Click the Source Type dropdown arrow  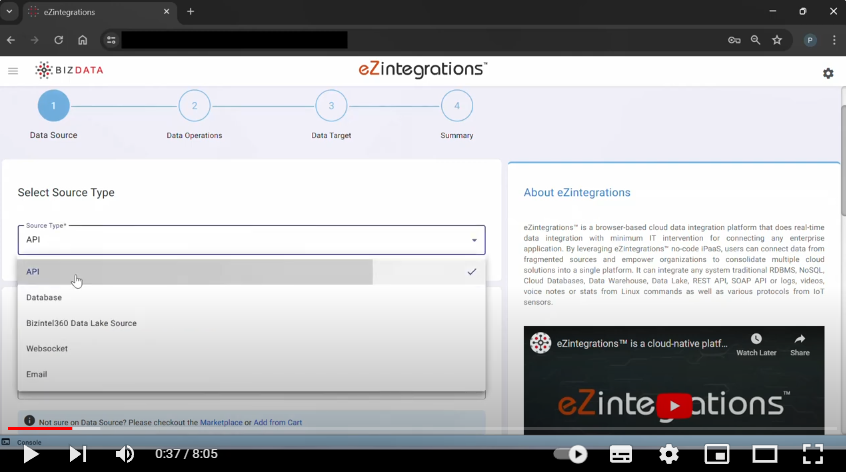474,241
